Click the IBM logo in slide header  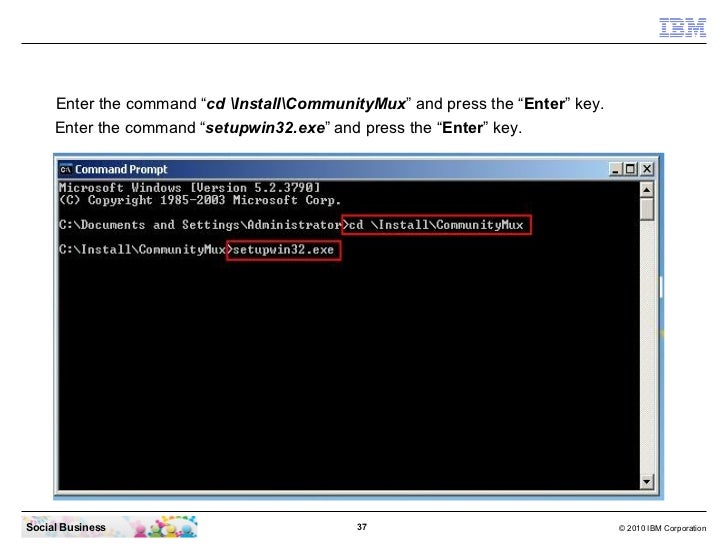pyautogui.click(x=682, y=28)
